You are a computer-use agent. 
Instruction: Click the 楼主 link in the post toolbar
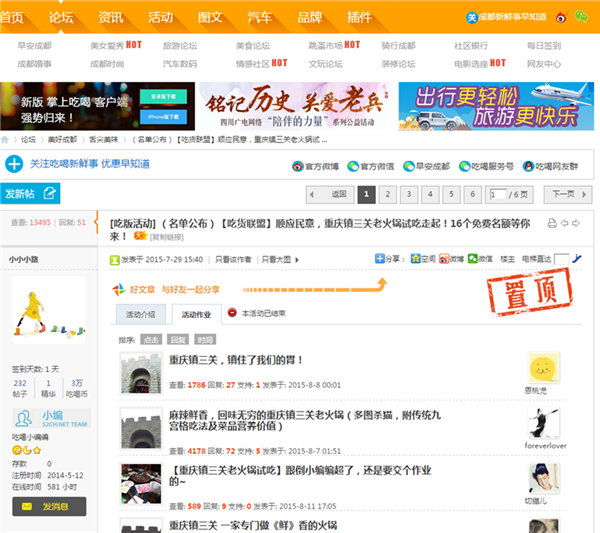tap(507, 259)
